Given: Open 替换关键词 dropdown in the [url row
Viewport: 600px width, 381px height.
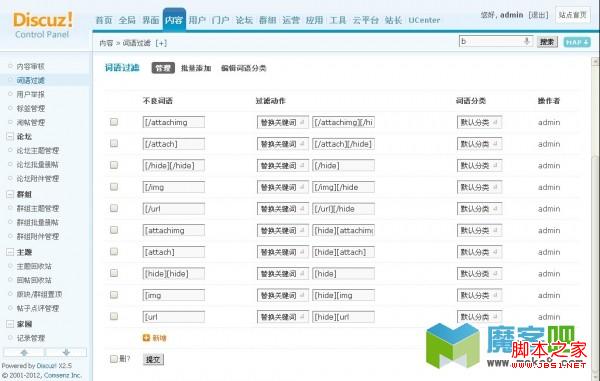Looking at the screenshot, I should click(x=282, y=317).
